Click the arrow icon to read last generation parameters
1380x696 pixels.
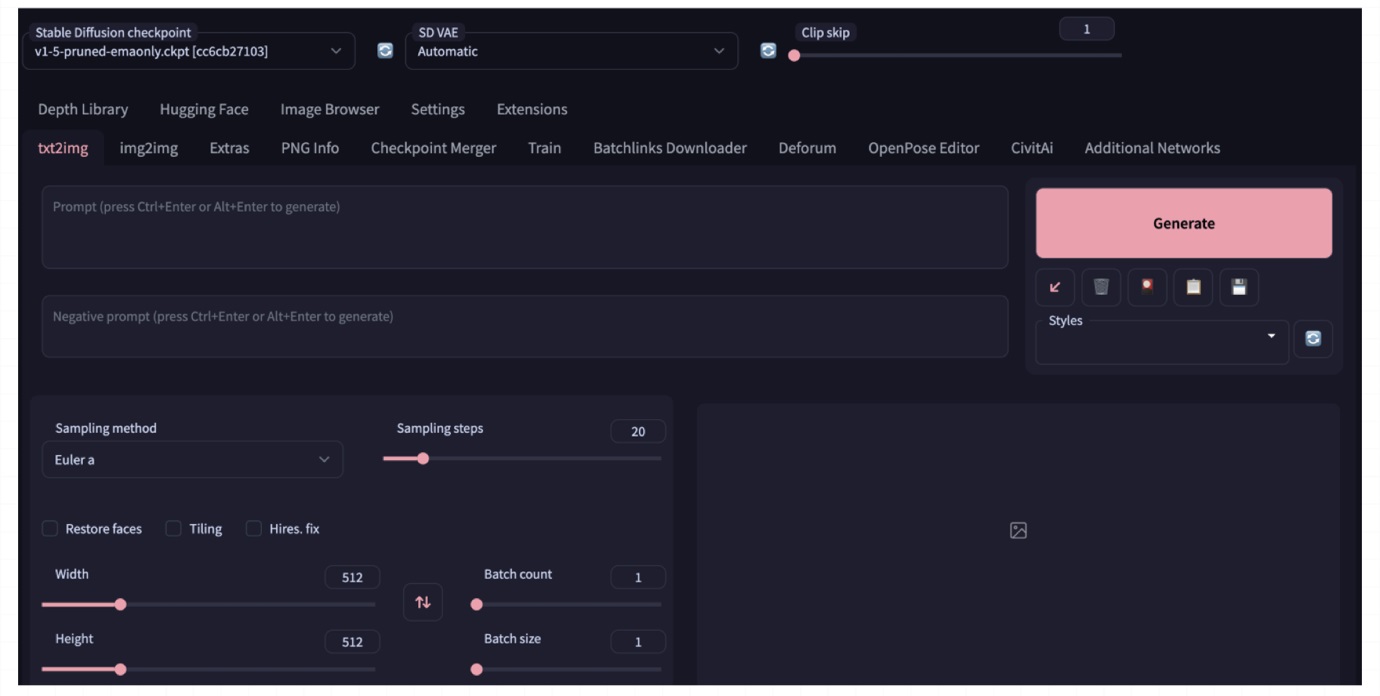[x=1055, y=287]
